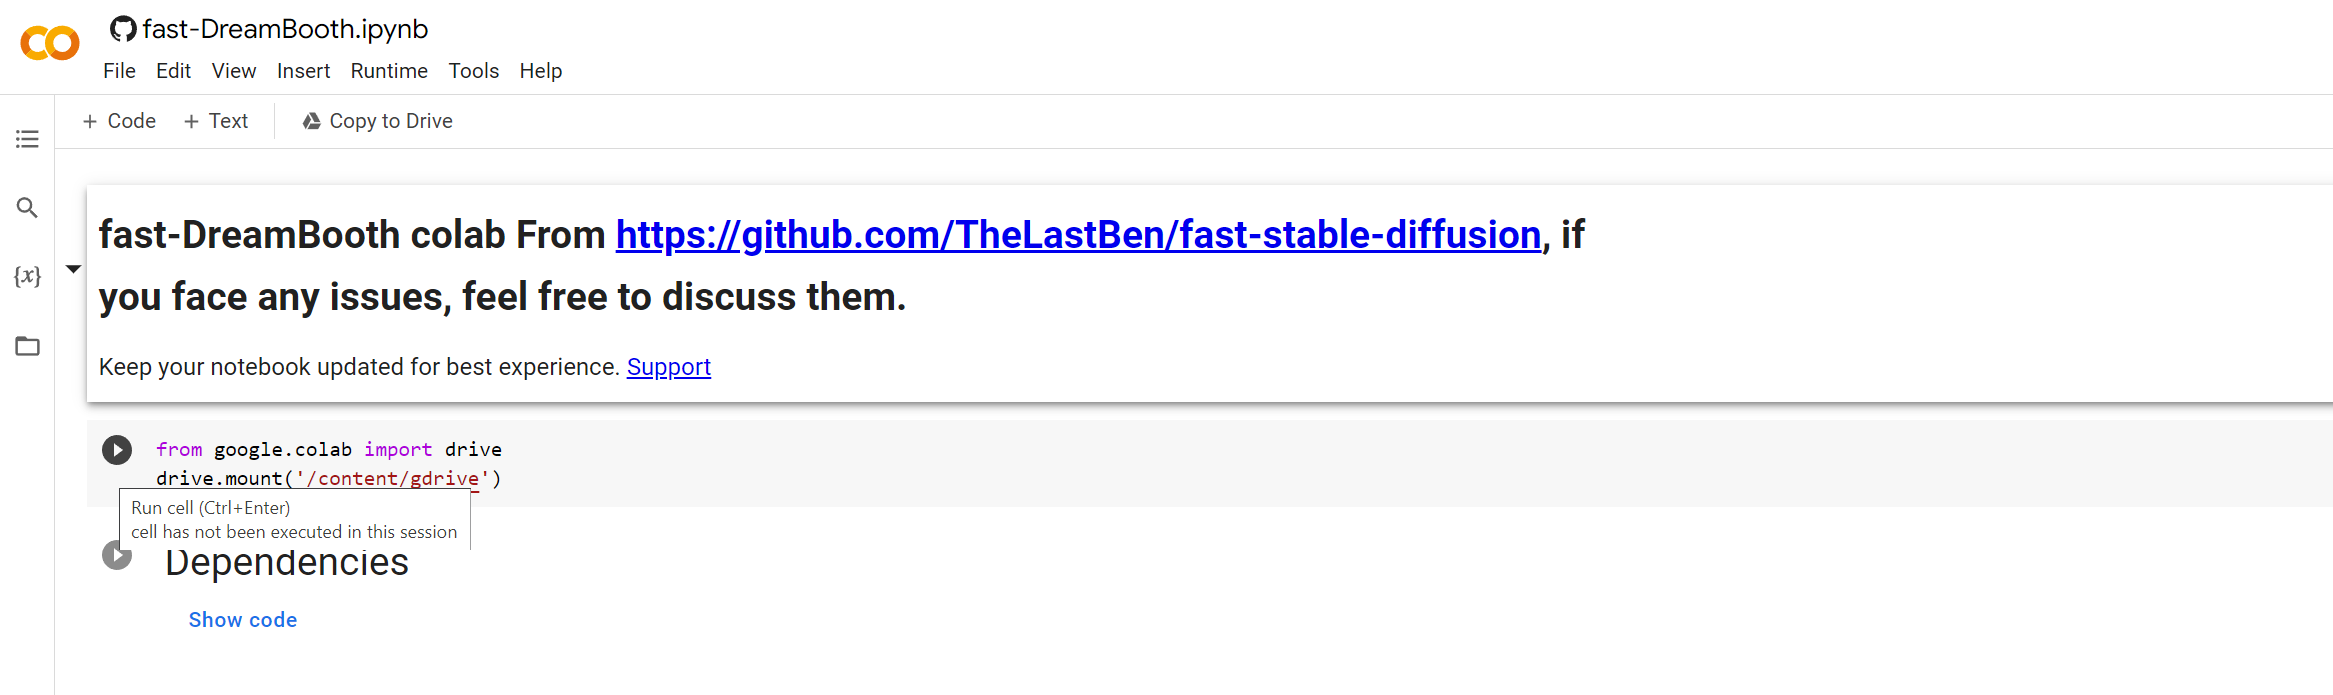Run the drive mount code cell
2333x695 pixels.
[117, 450]
